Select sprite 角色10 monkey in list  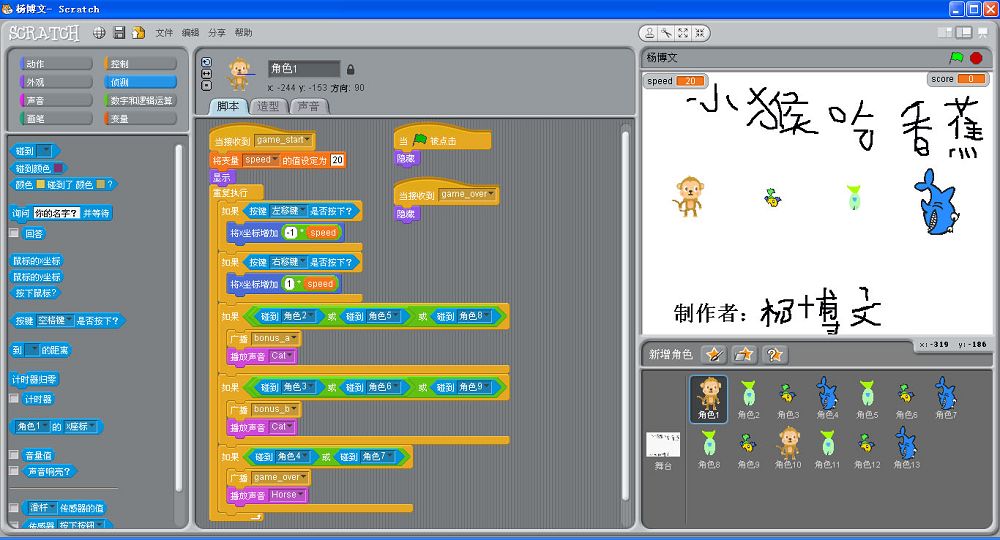pos(788,448)
